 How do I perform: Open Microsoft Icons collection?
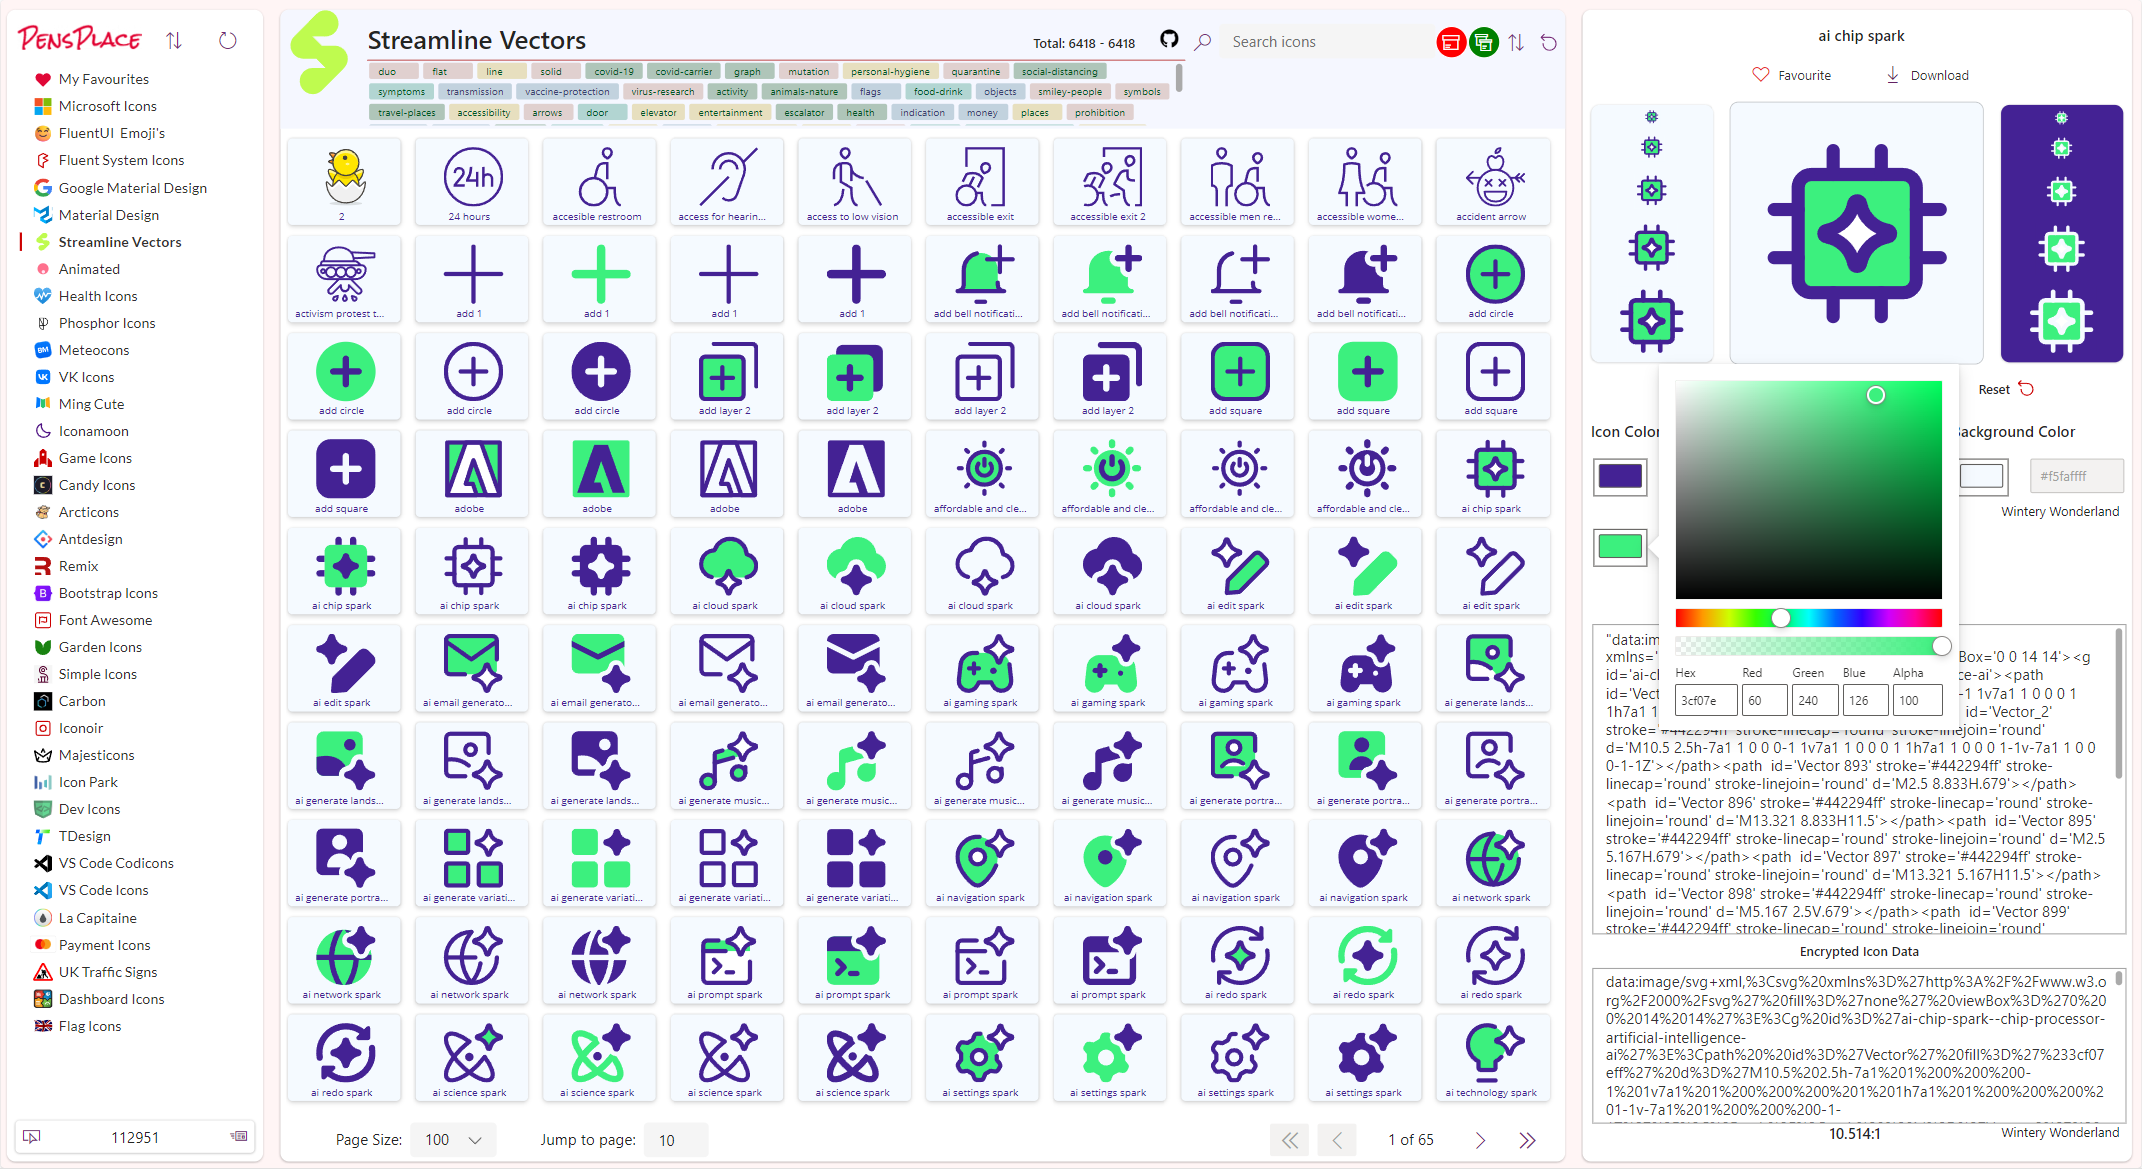[x=107, y=106]
